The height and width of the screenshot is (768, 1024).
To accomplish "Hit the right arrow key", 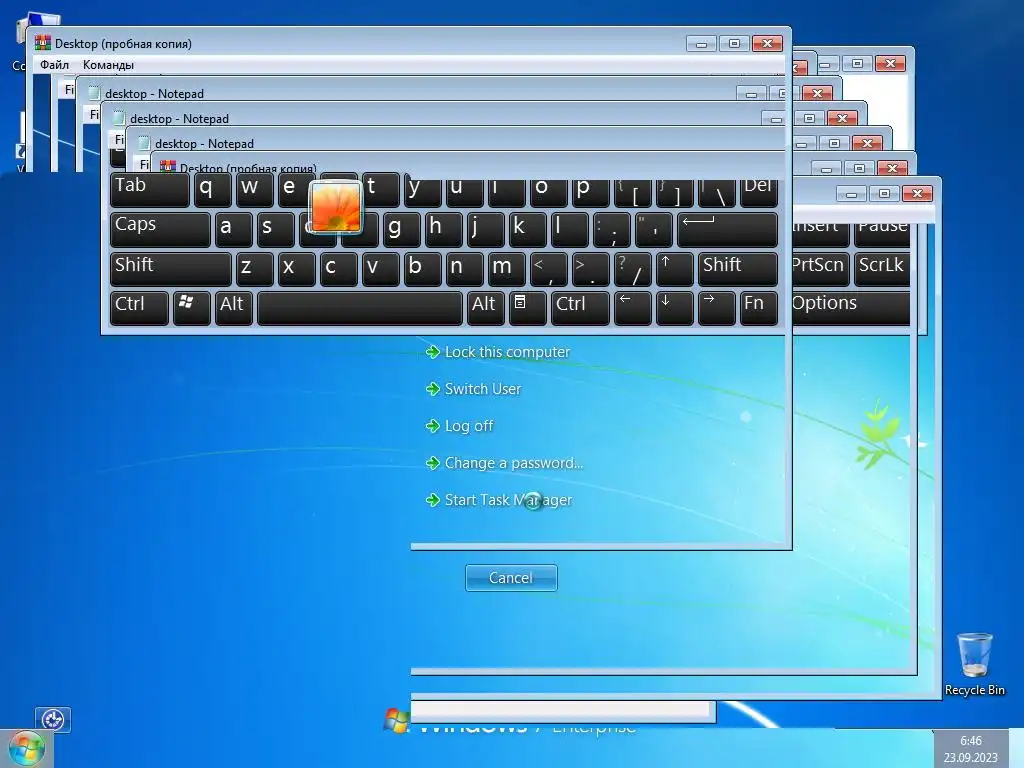I will coord(716,308).
